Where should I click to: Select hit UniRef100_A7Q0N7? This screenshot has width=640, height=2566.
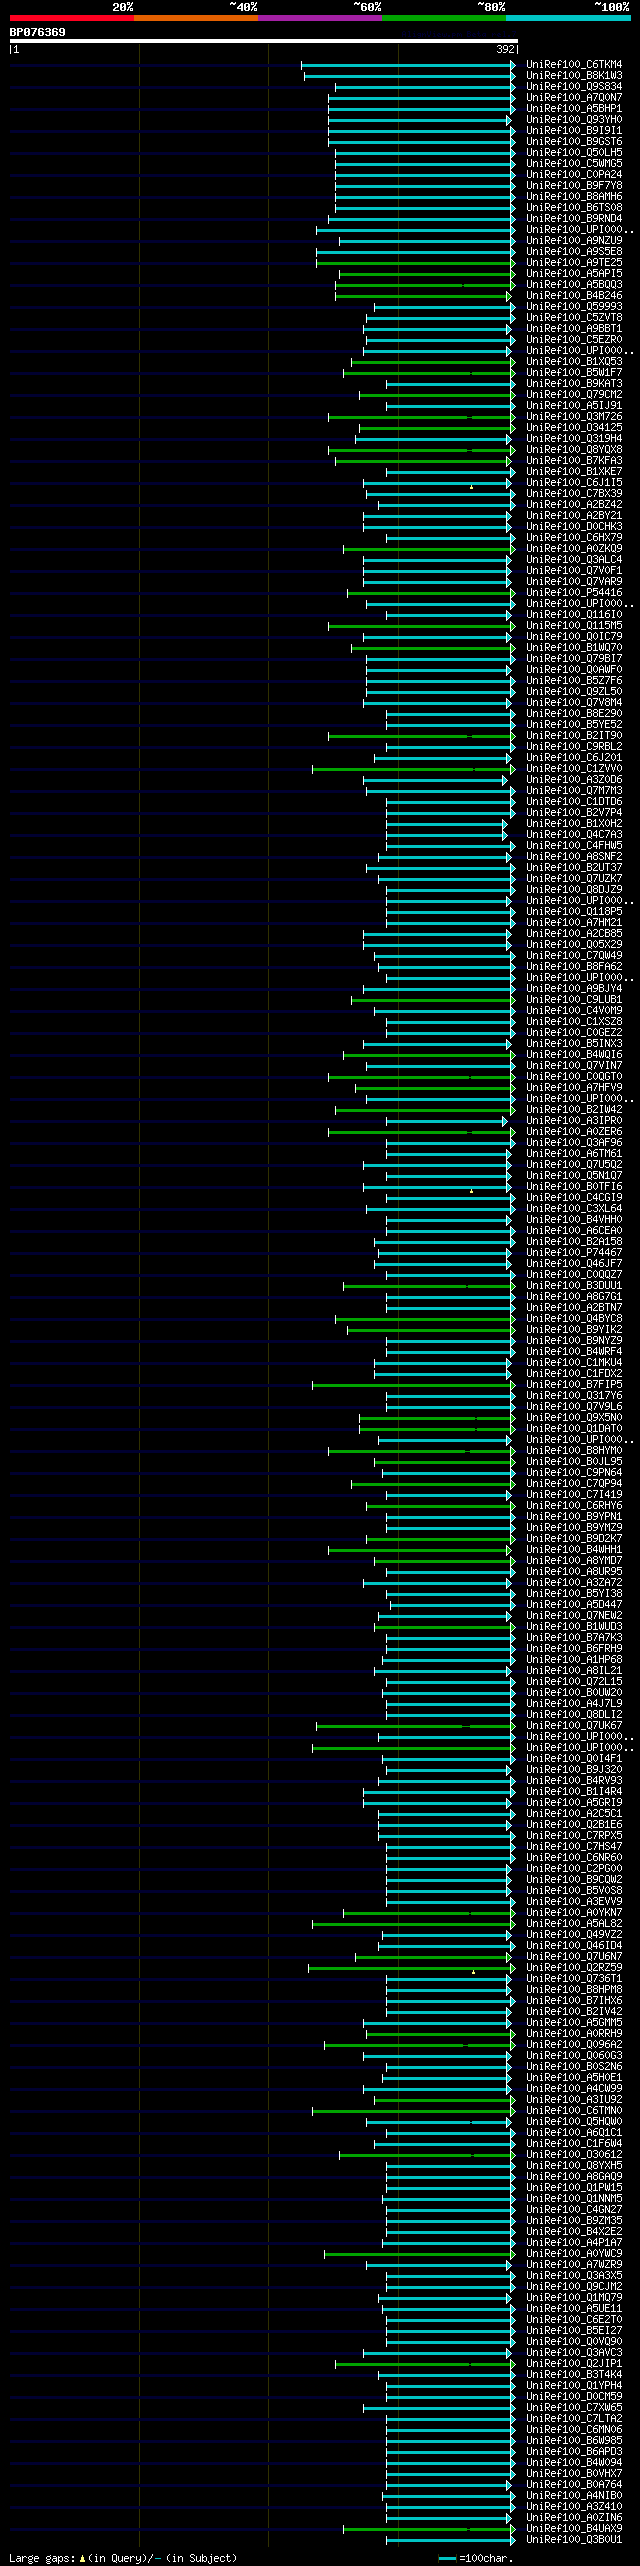click(x=574, y=98)
